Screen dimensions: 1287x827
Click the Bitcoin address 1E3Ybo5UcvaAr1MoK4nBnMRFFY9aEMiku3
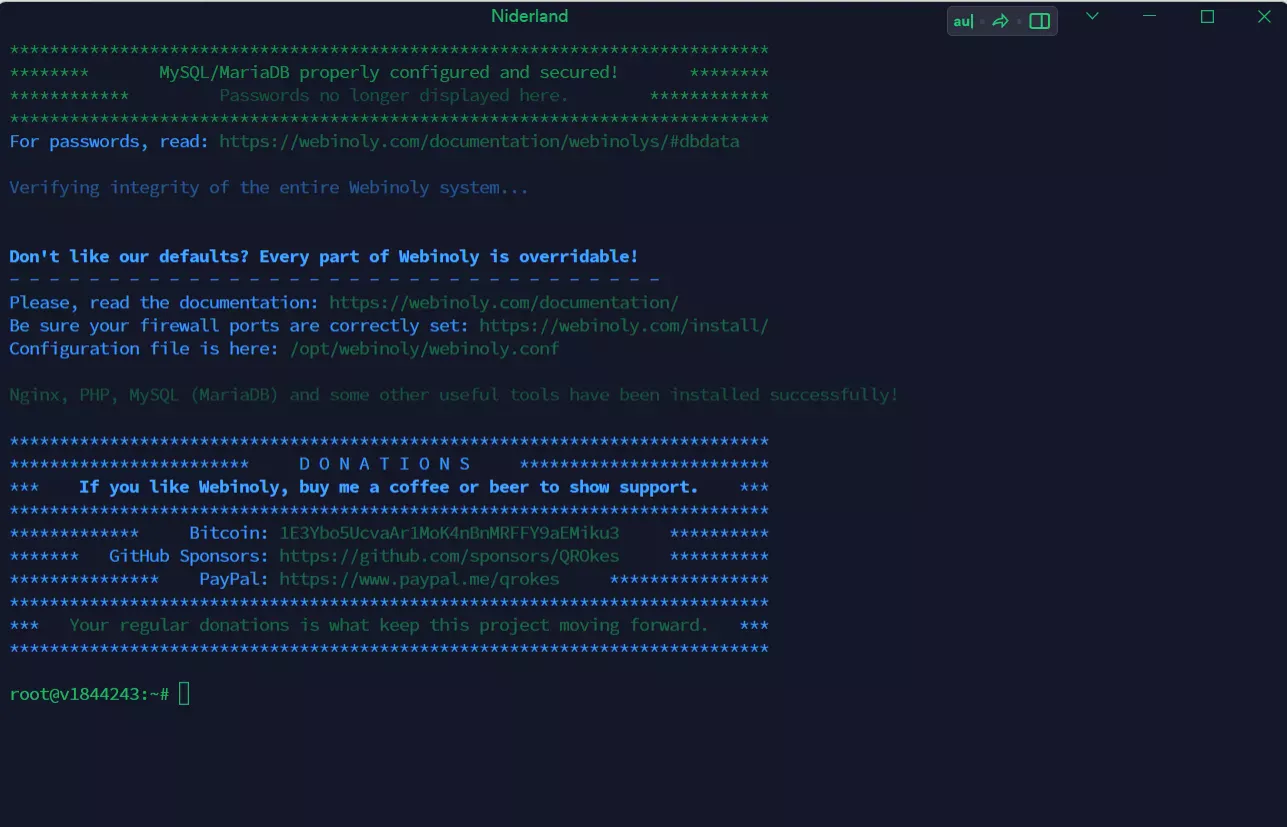(x=449, y=533)
